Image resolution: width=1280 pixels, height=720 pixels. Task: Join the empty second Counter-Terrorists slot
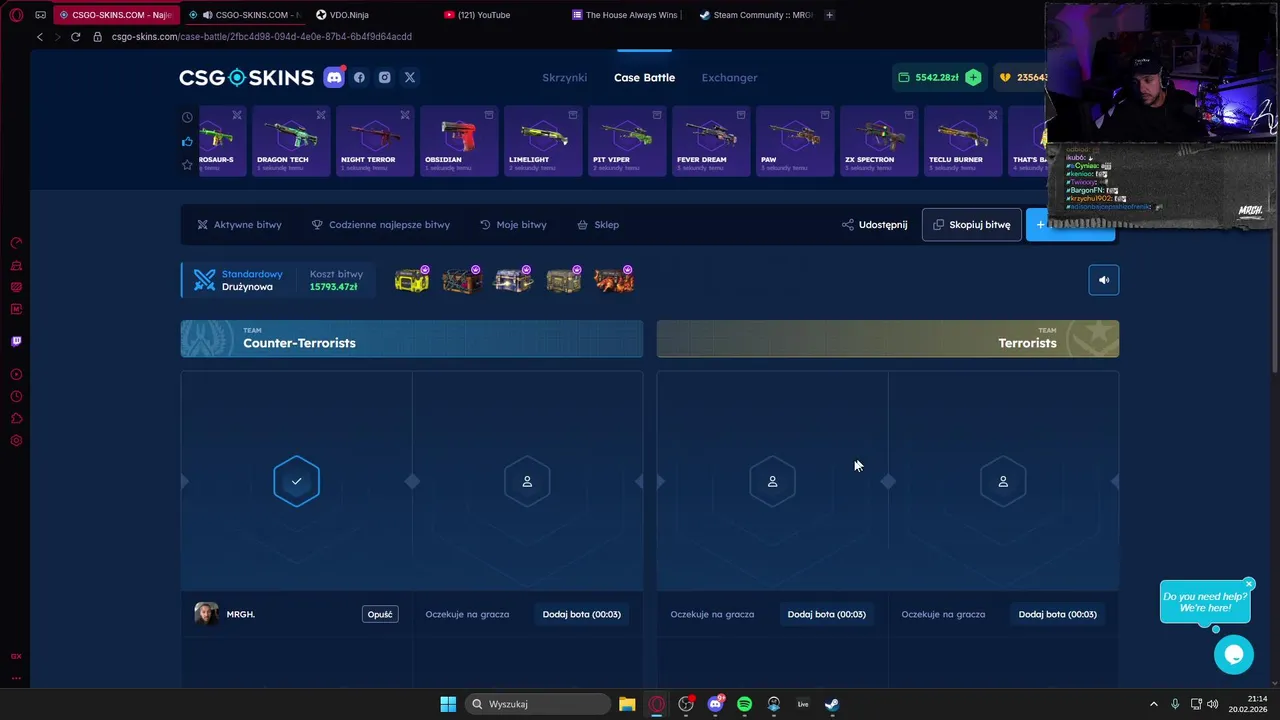(527, 481)
